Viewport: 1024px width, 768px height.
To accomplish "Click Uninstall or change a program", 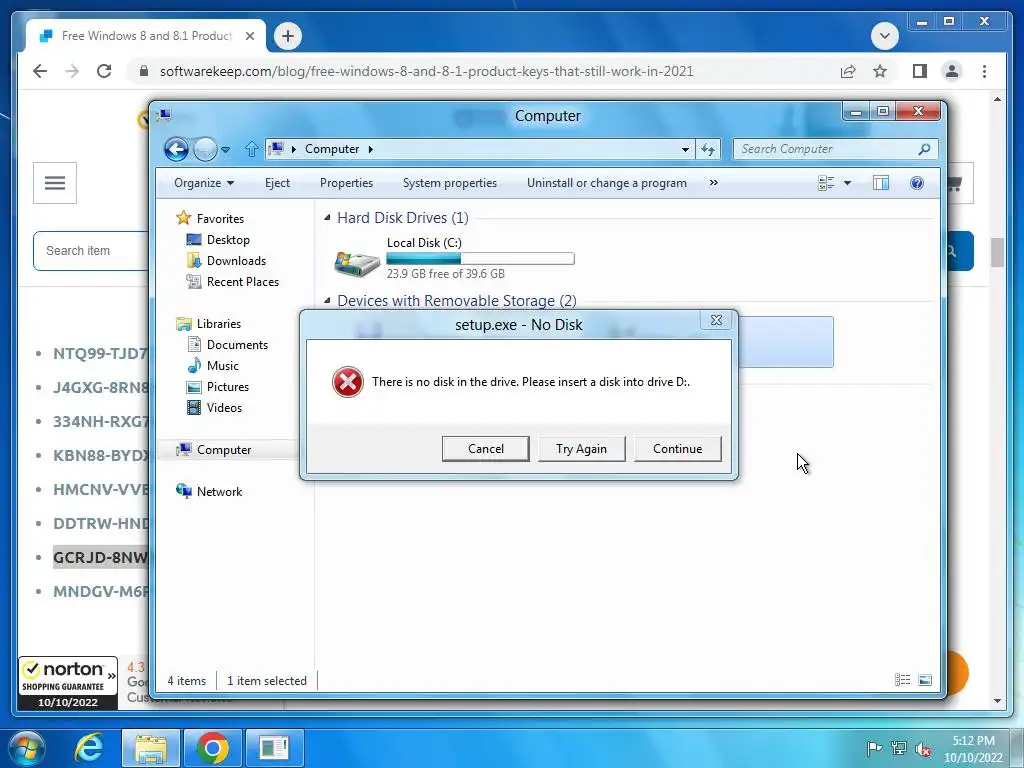I will (607, 183).
